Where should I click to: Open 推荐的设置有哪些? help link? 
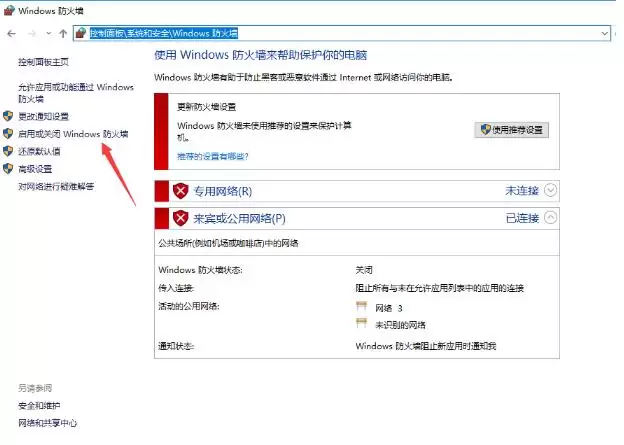[213, 156]
